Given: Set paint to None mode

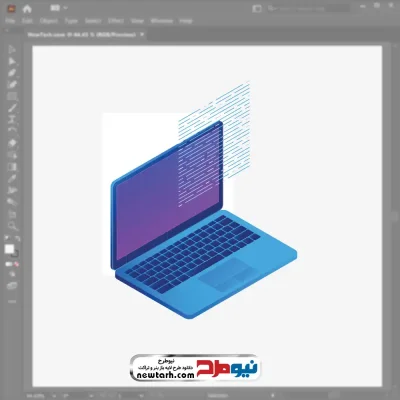Looking at the screenshot, I should [16, 264].
